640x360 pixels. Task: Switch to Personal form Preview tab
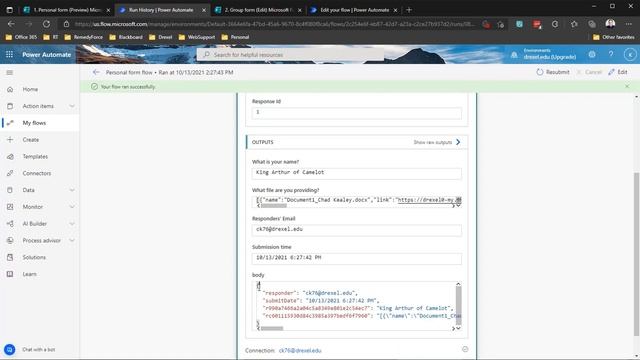pyautogui.click(x=66, y=10)
